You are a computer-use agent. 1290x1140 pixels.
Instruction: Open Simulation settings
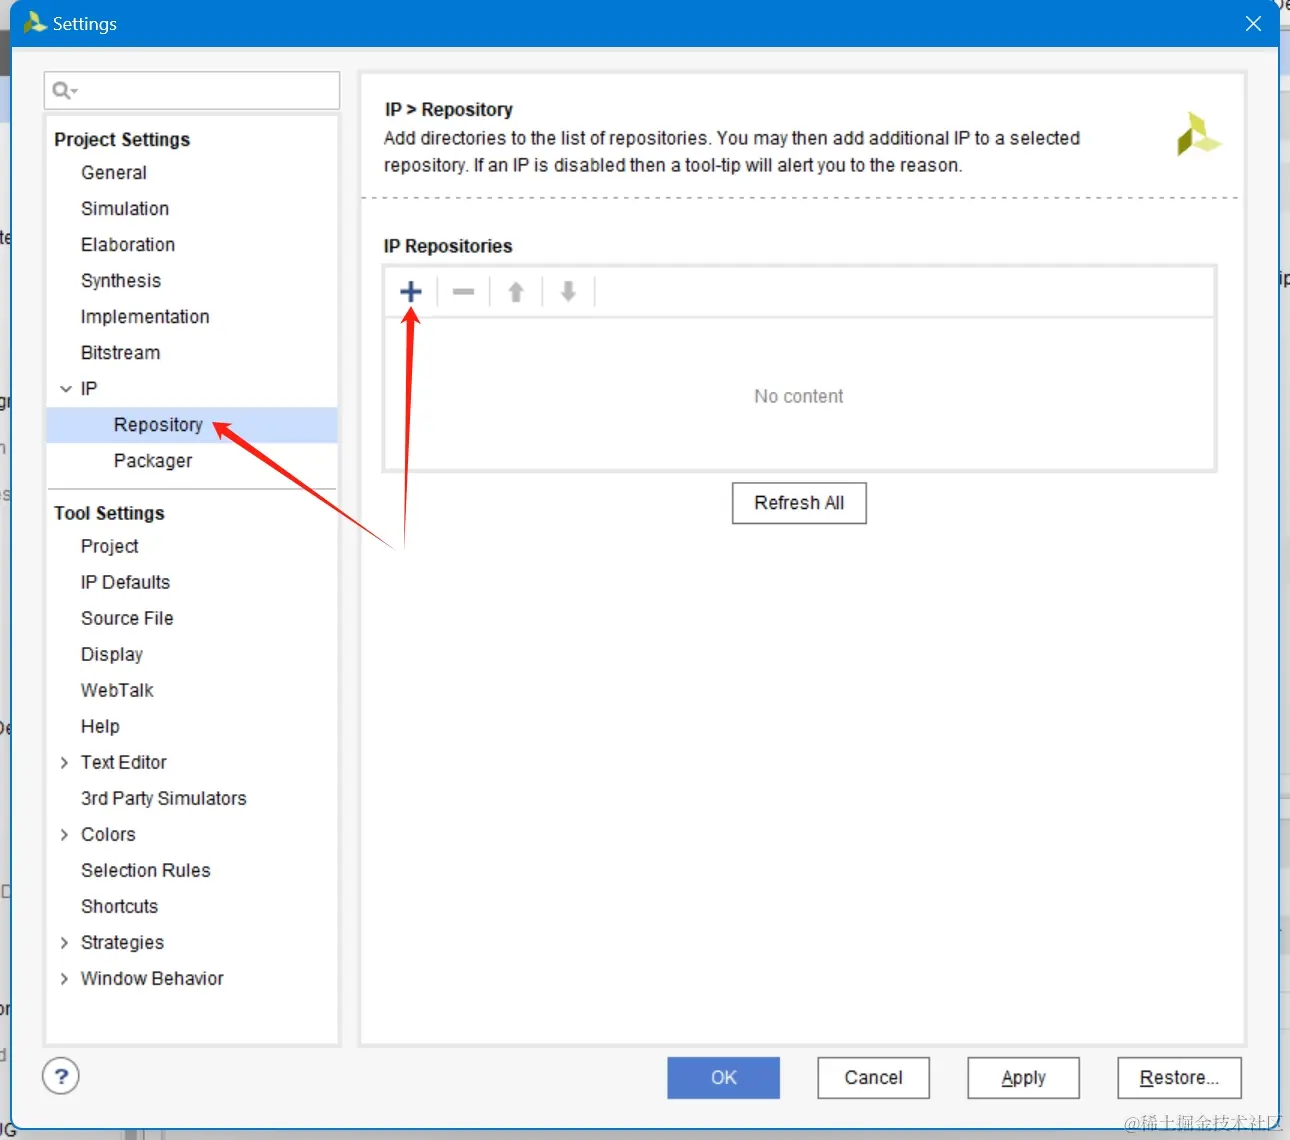pos(125,209)
